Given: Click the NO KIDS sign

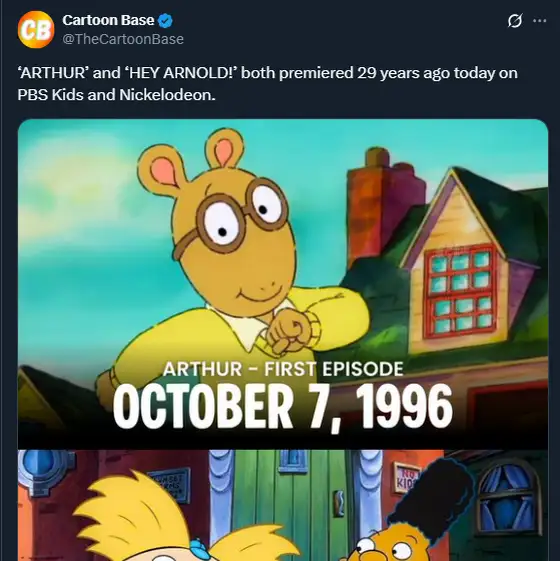Looking at the screenshot, I should click(x=408, y=477).
